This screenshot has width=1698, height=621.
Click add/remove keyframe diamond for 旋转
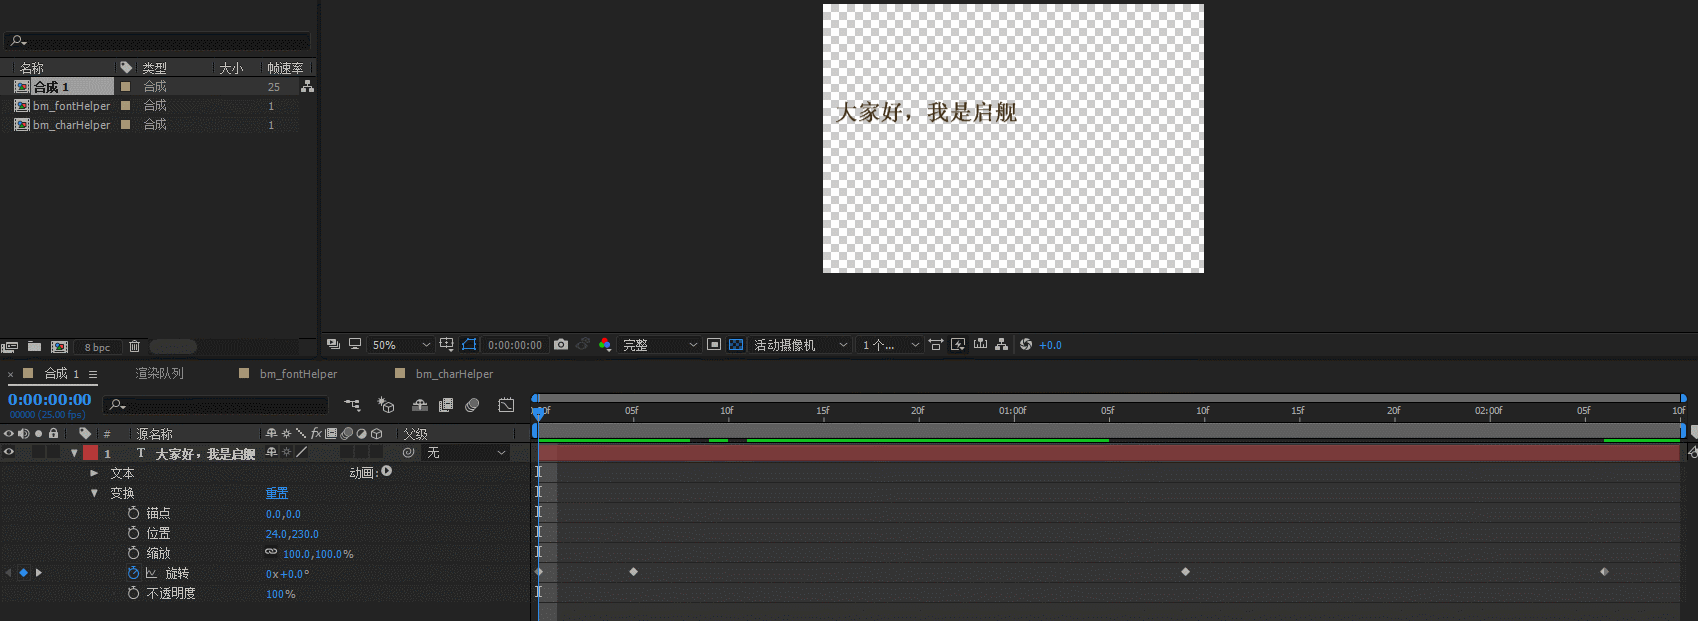point(23,573)
